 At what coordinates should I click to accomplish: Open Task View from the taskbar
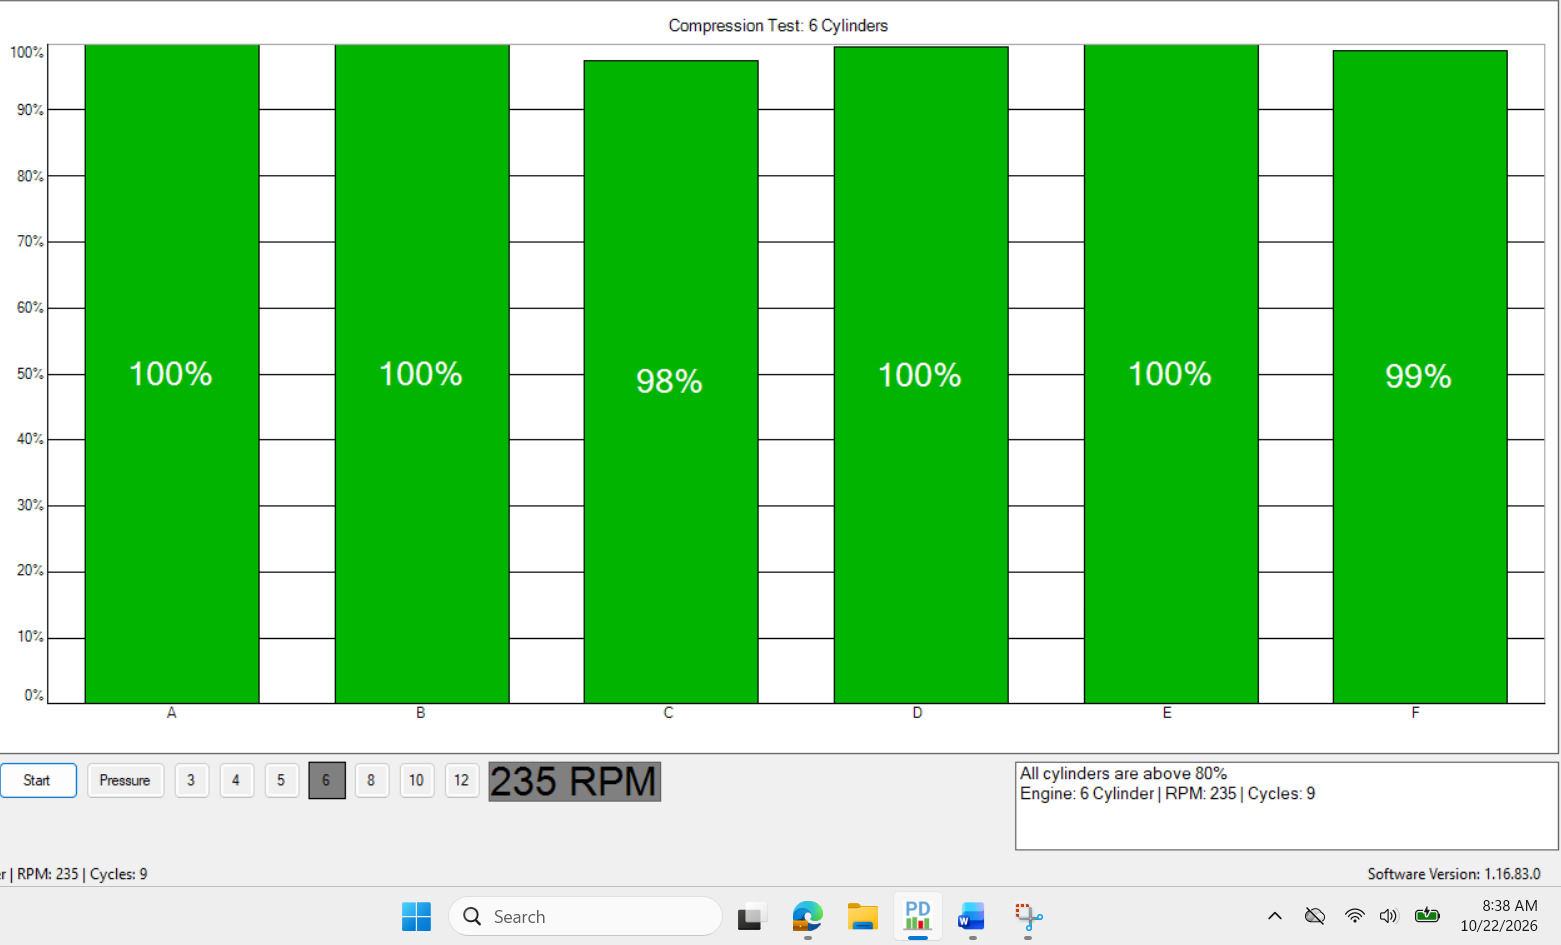pyautogui.click(x=752, y=916)
